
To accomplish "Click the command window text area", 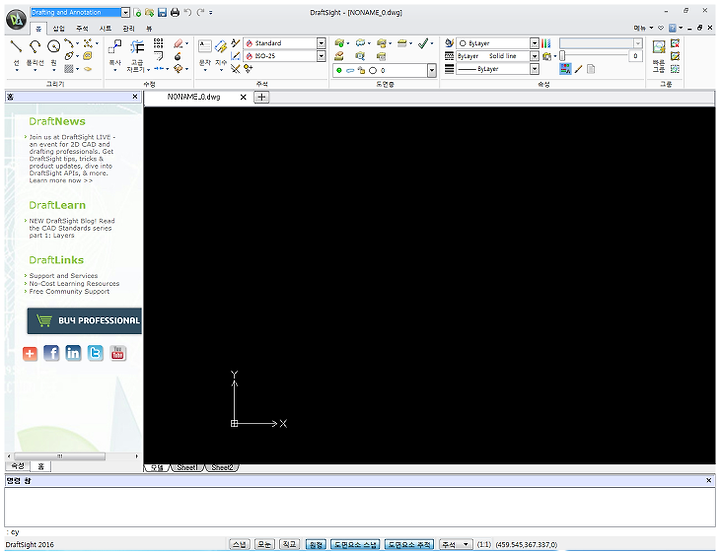I will pos(360,507).
